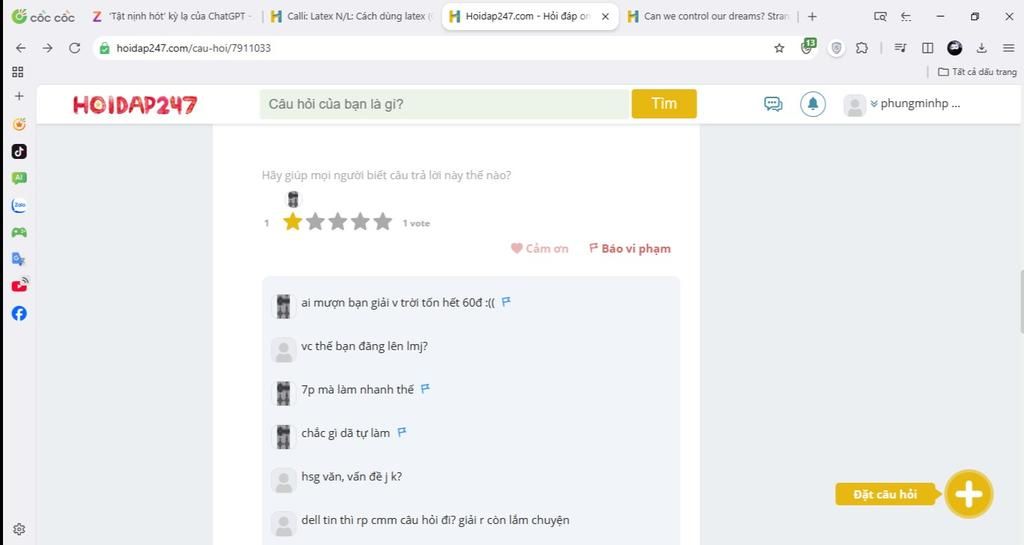Open the browser downloads icon

coord(982,48)
